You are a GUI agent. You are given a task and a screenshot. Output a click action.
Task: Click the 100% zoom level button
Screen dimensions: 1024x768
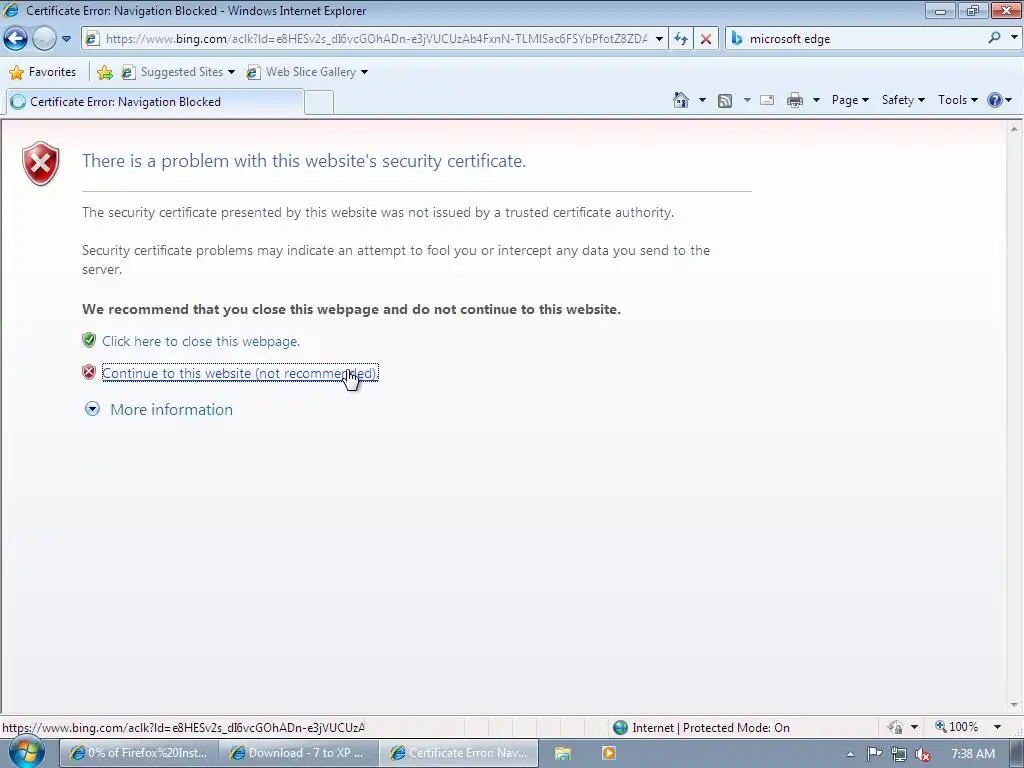coord(957,727)
